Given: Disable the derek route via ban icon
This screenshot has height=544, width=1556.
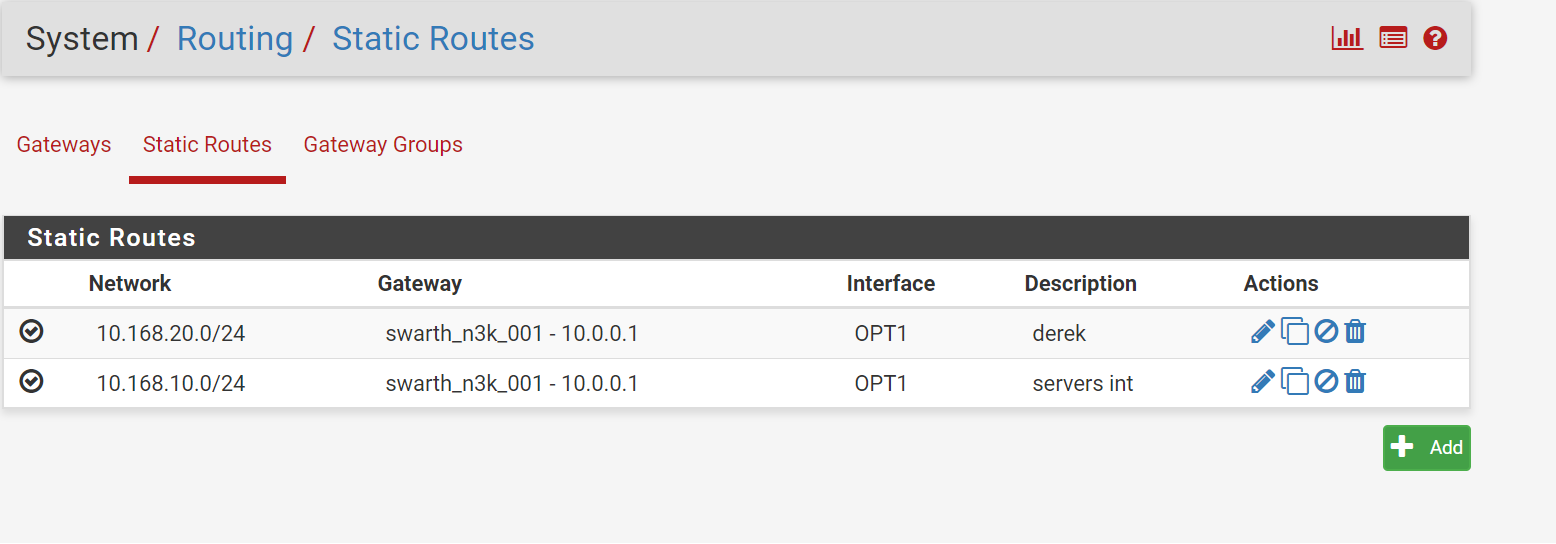Looking at the screenshot, I should (1326, 331).
